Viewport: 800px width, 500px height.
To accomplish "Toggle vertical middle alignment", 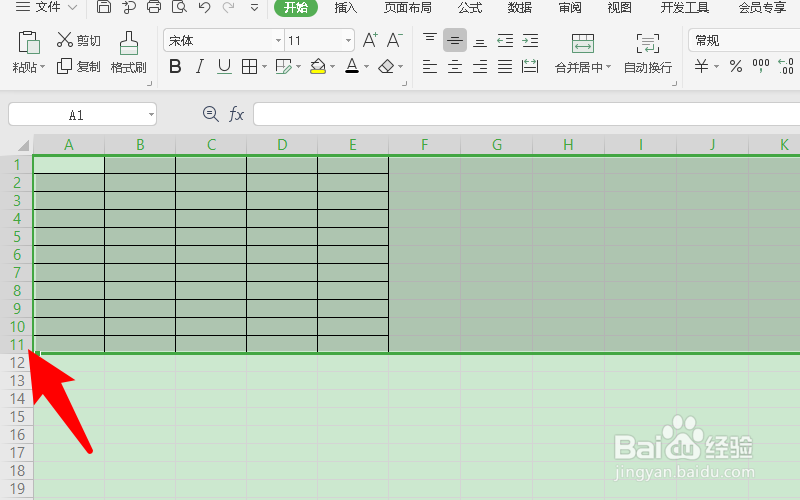I will pyautogui.click(x=455, y=40).
